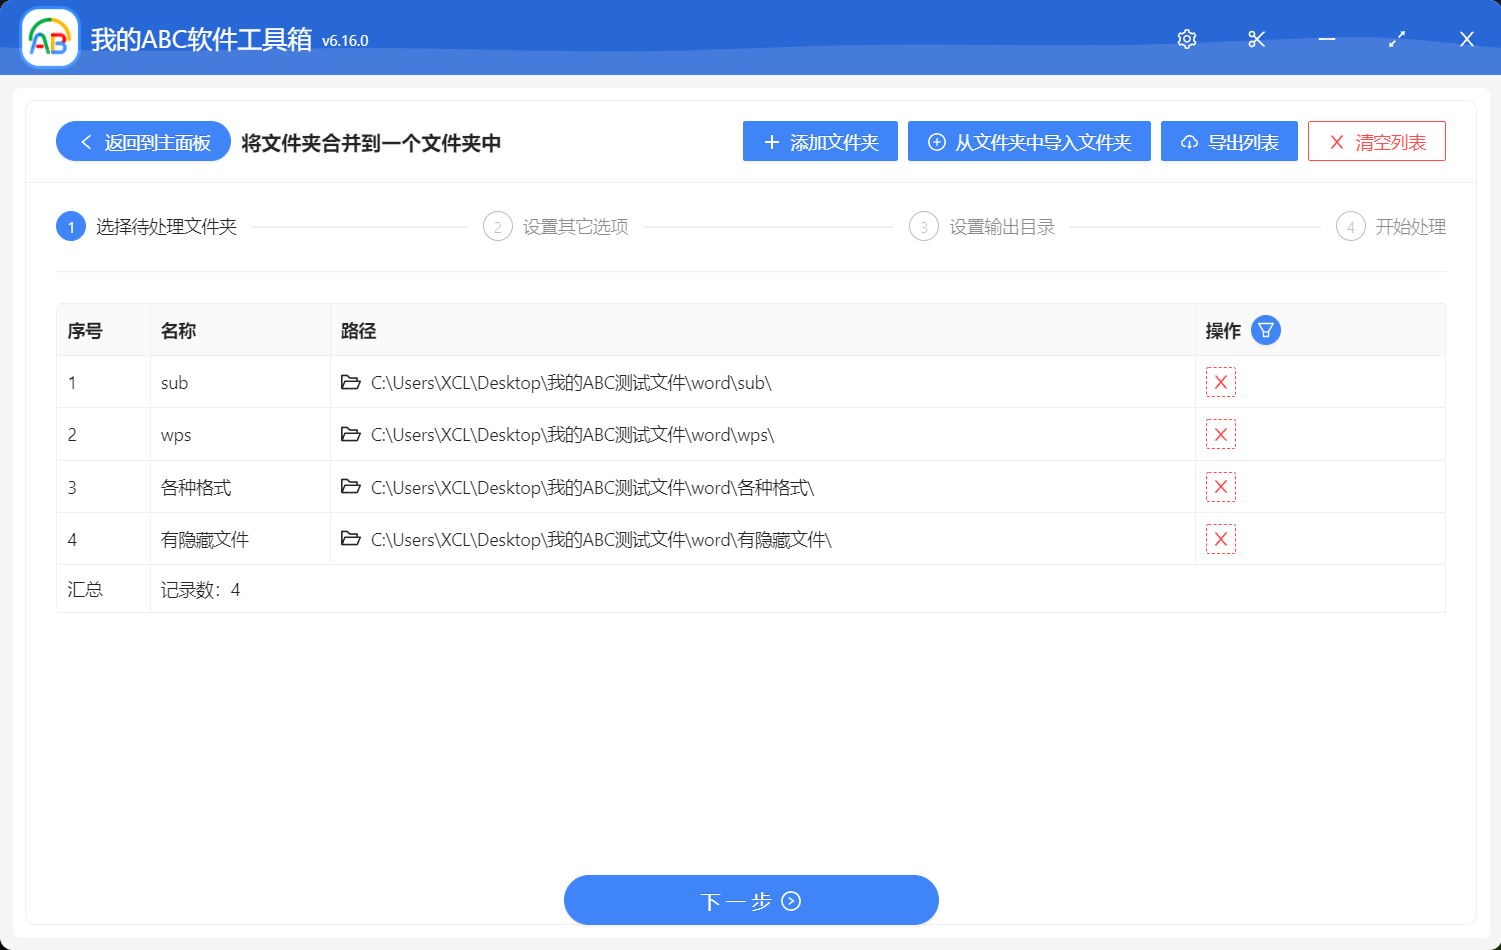The image size is (1501, 950).
Task: Open the filter funnel in the 操作 column
Action: pyautogui.click(x=1266, y=329)
